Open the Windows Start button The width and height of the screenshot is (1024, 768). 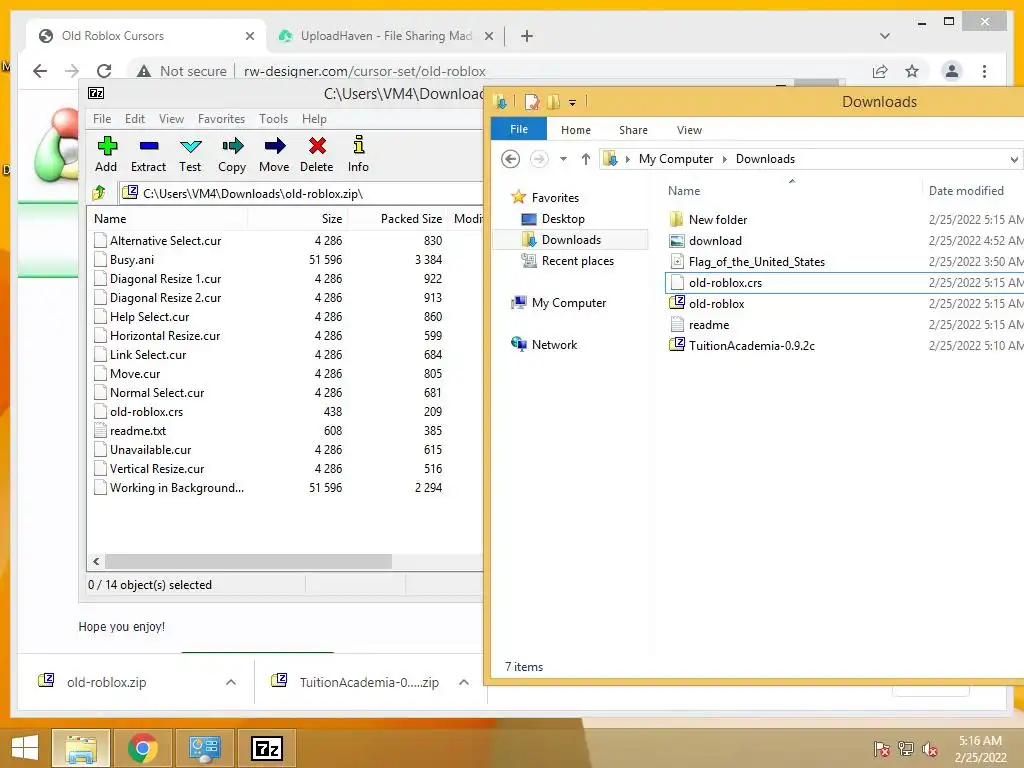(x=25, y=748)
